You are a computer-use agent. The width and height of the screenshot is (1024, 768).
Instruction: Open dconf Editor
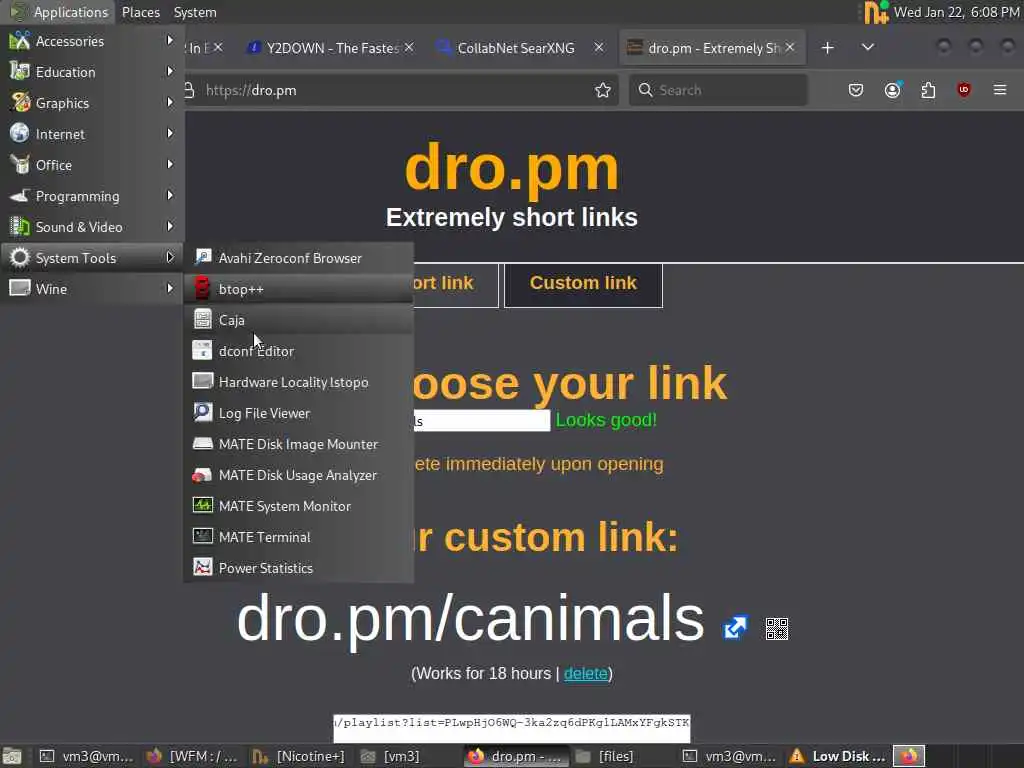click(299, 351)
